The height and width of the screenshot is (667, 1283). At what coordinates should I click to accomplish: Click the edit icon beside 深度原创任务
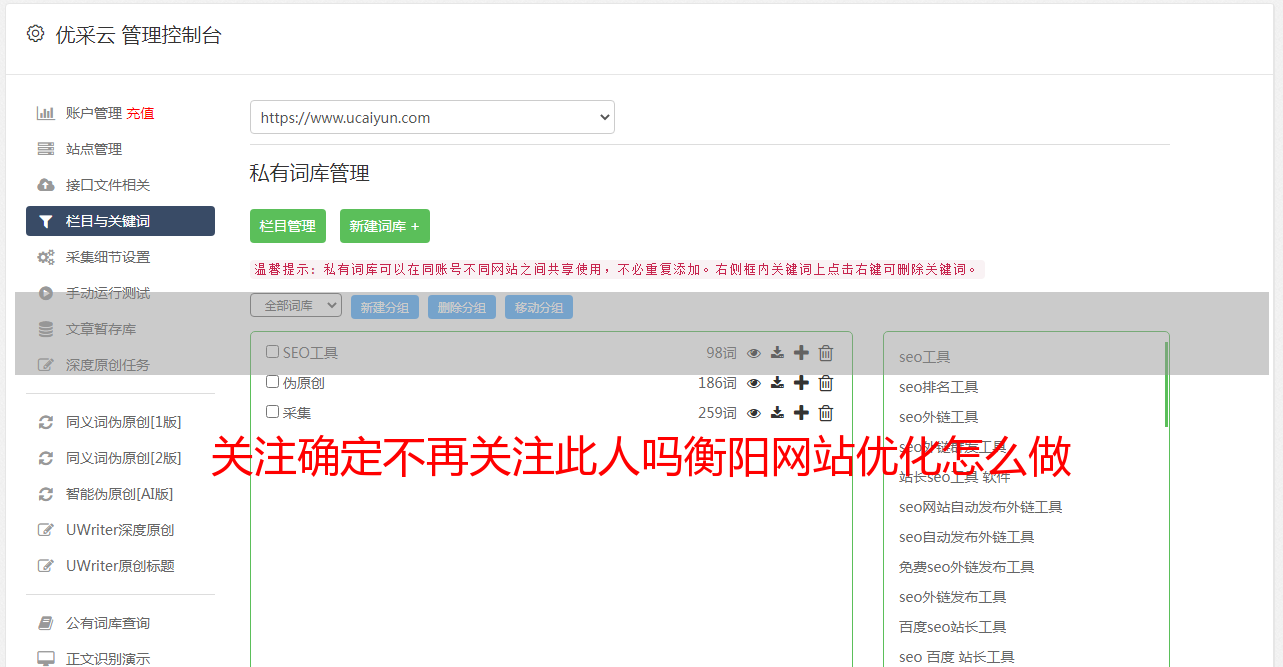coord(46,365)
